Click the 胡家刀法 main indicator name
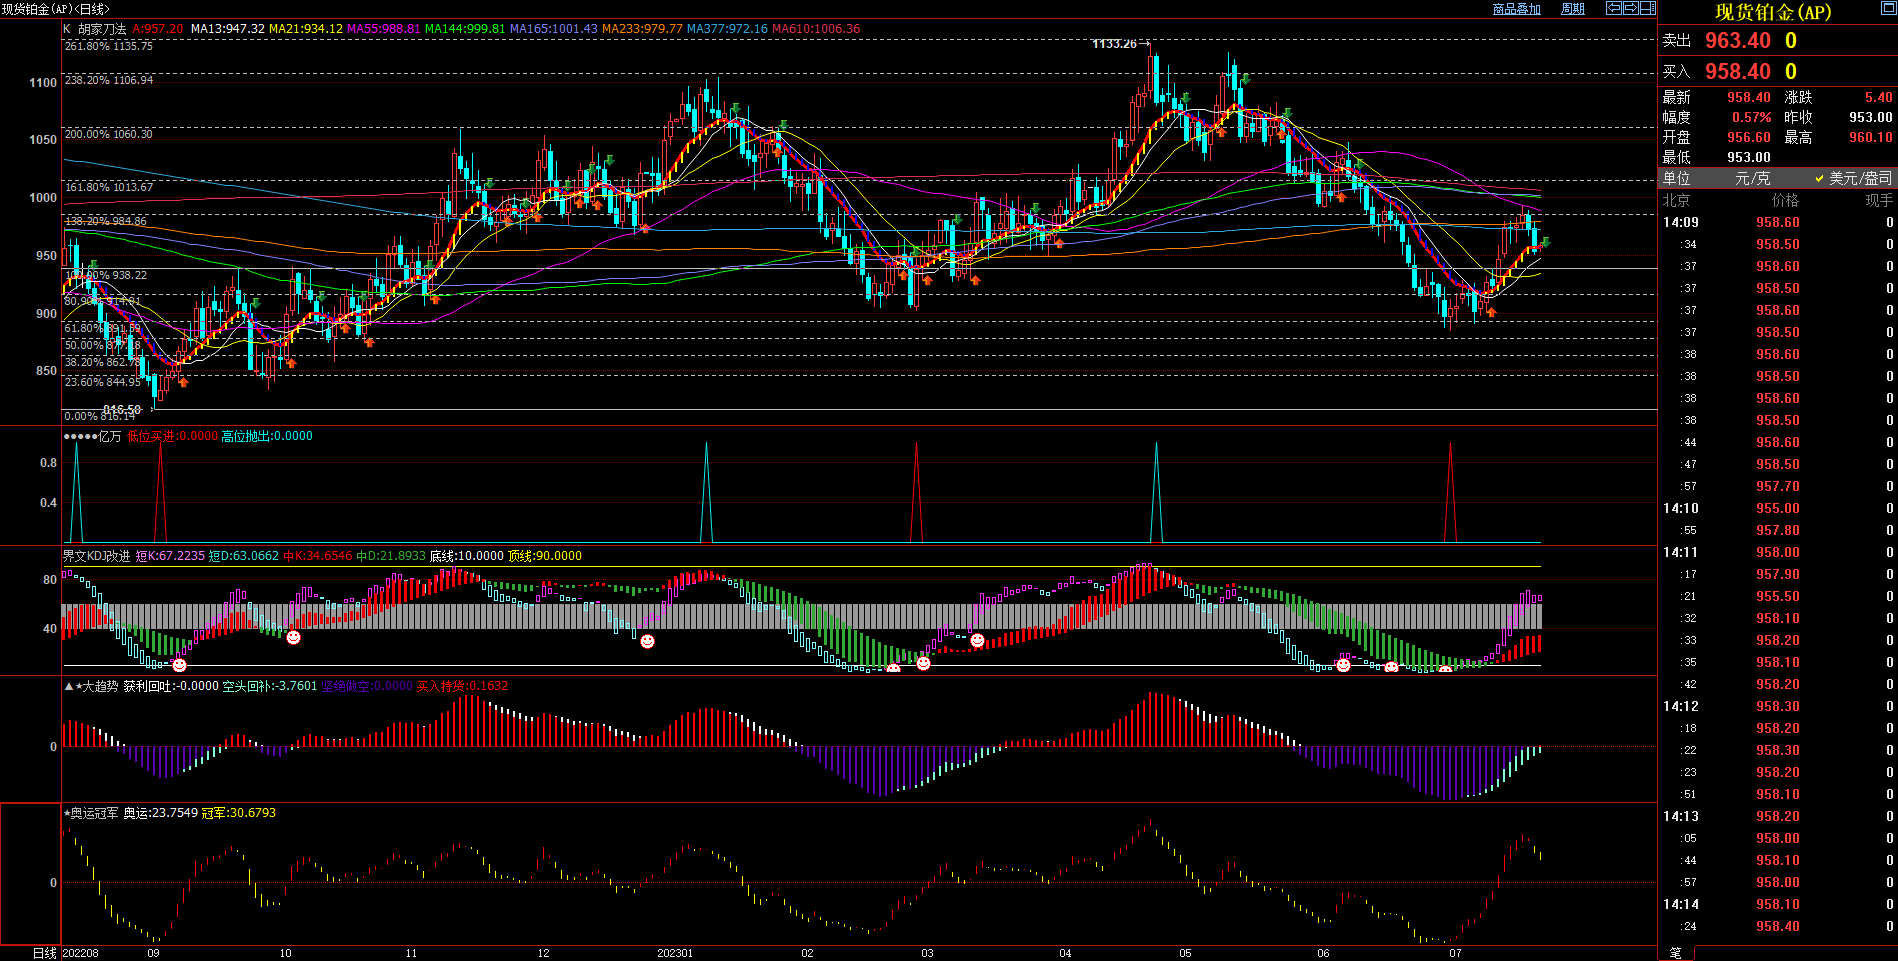 tap(102, 29)
